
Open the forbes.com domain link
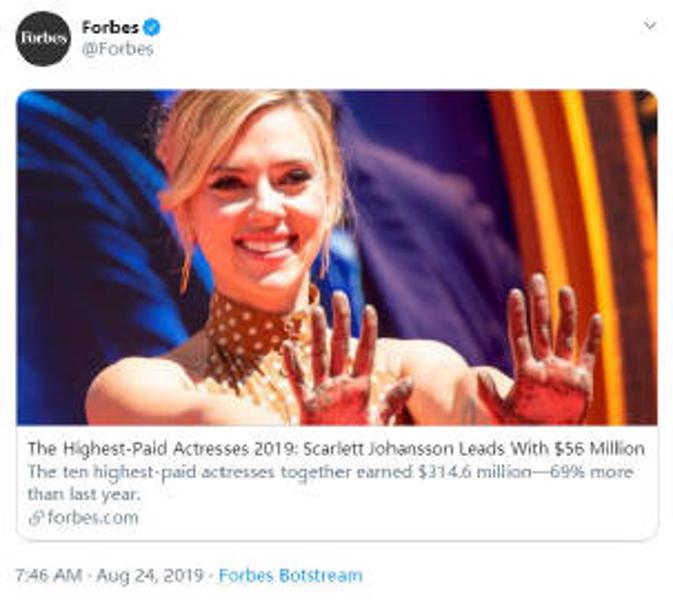(x=91, y=517)
